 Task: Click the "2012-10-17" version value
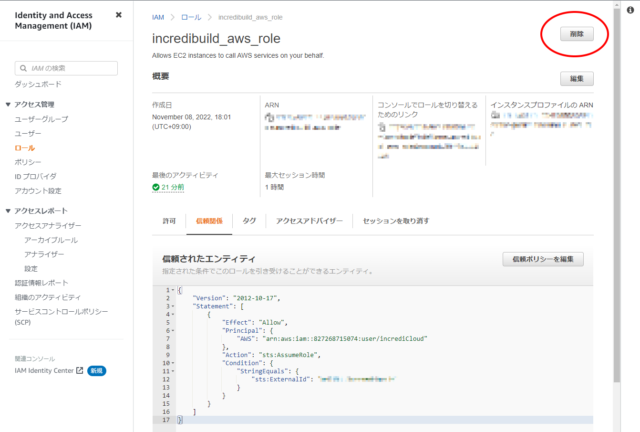coord(255,298)
